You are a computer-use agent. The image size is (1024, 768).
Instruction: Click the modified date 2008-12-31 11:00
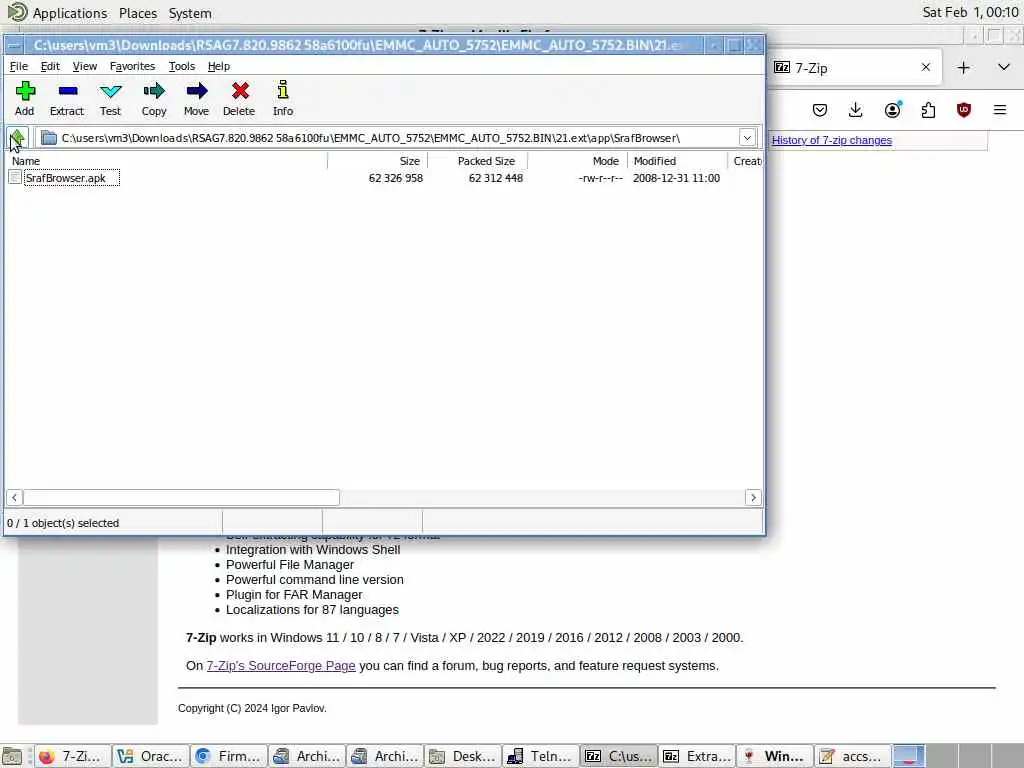click(x=677, y=178)
